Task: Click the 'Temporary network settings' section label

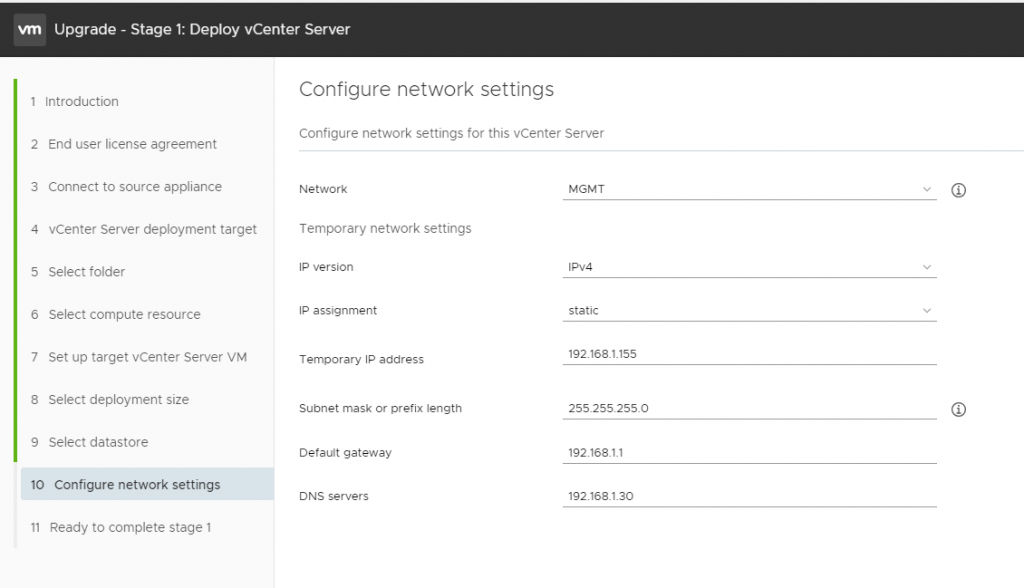Action: pos(385,229)
